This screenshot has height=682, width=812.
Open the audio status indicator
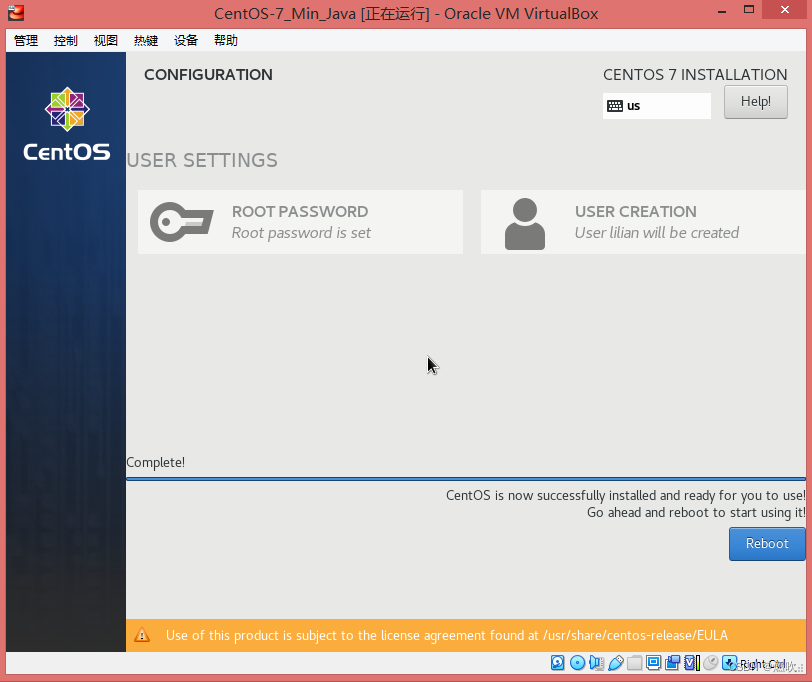click(596, 663)
